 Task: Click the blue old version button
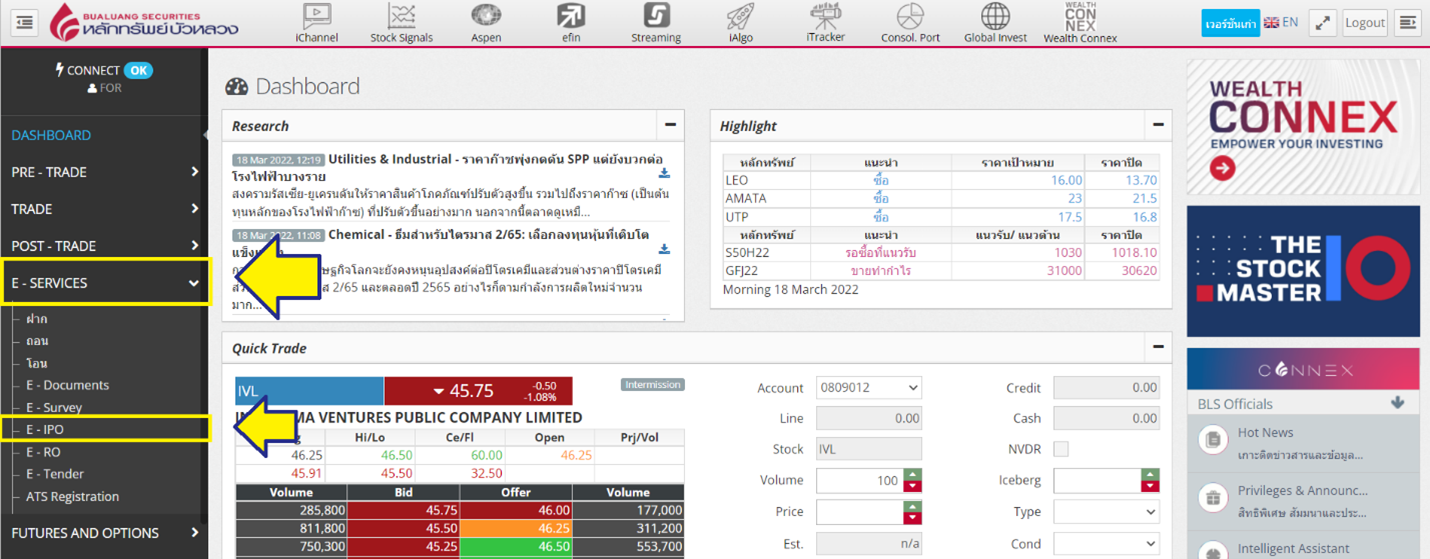[1230, 23]
